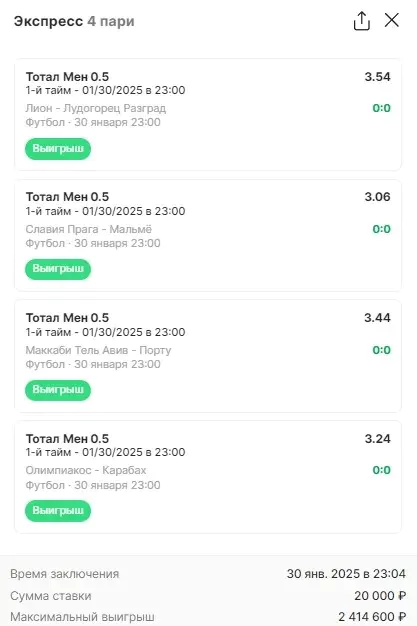Click Выигрыш badge for Олимпиакос - Карабах
The height and width of the screenshot is (626, 417).
[58, 511]
